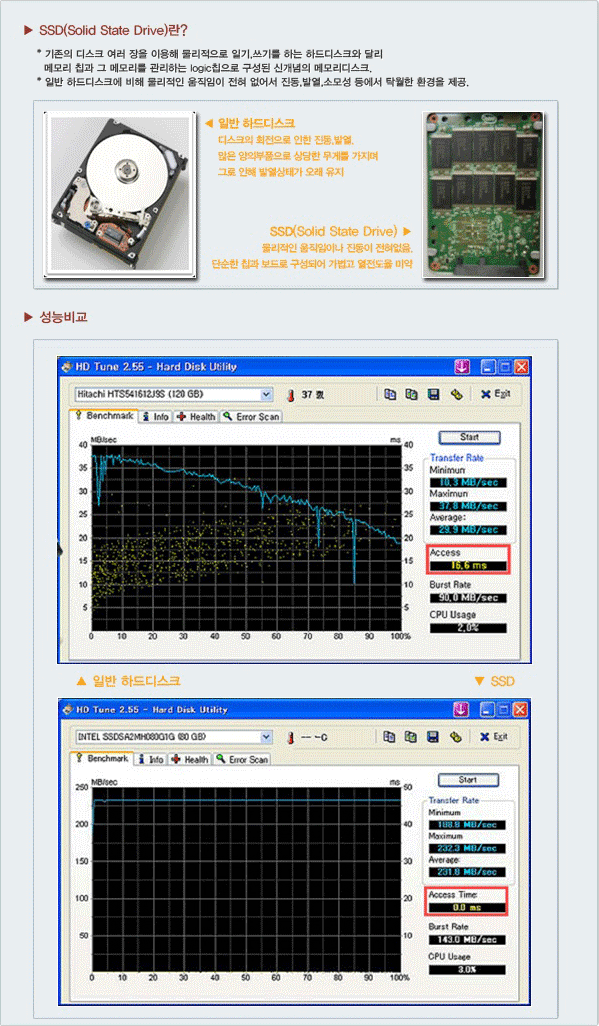Click Exit button in Hitachi window

tap(496, 394)
